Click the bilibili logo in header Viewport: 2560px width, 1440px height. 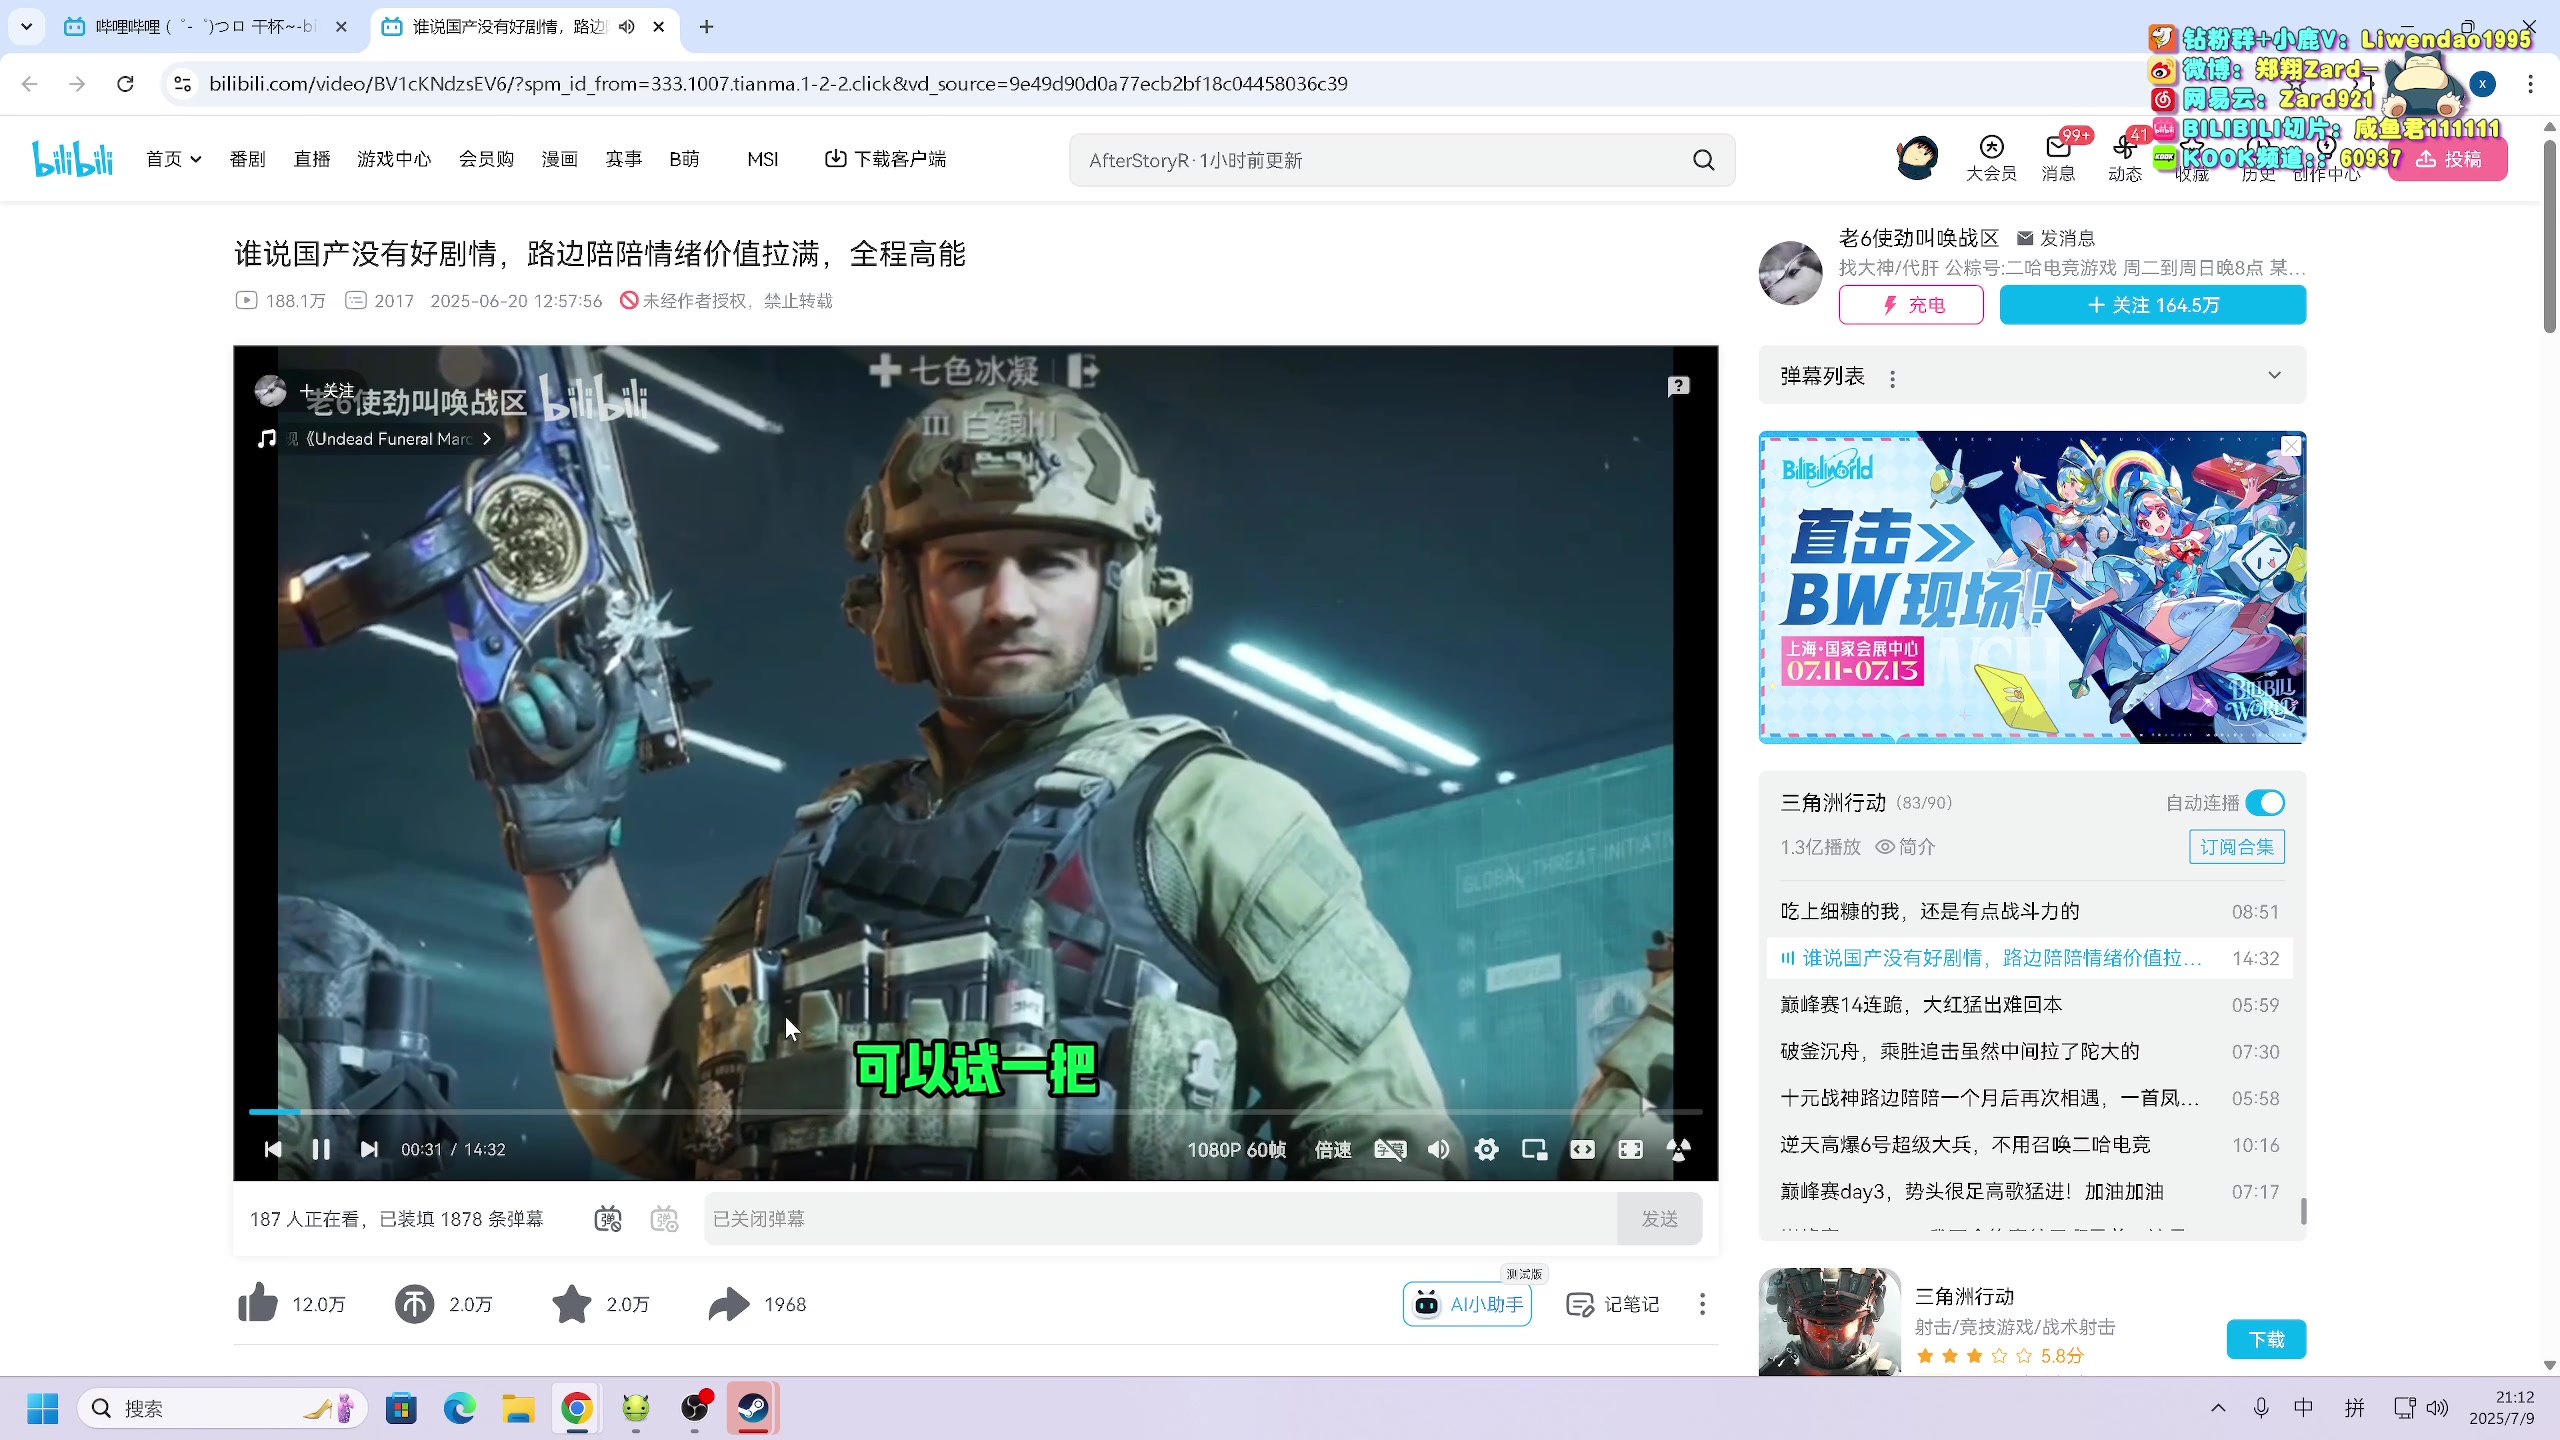click(x=73, y=159)
